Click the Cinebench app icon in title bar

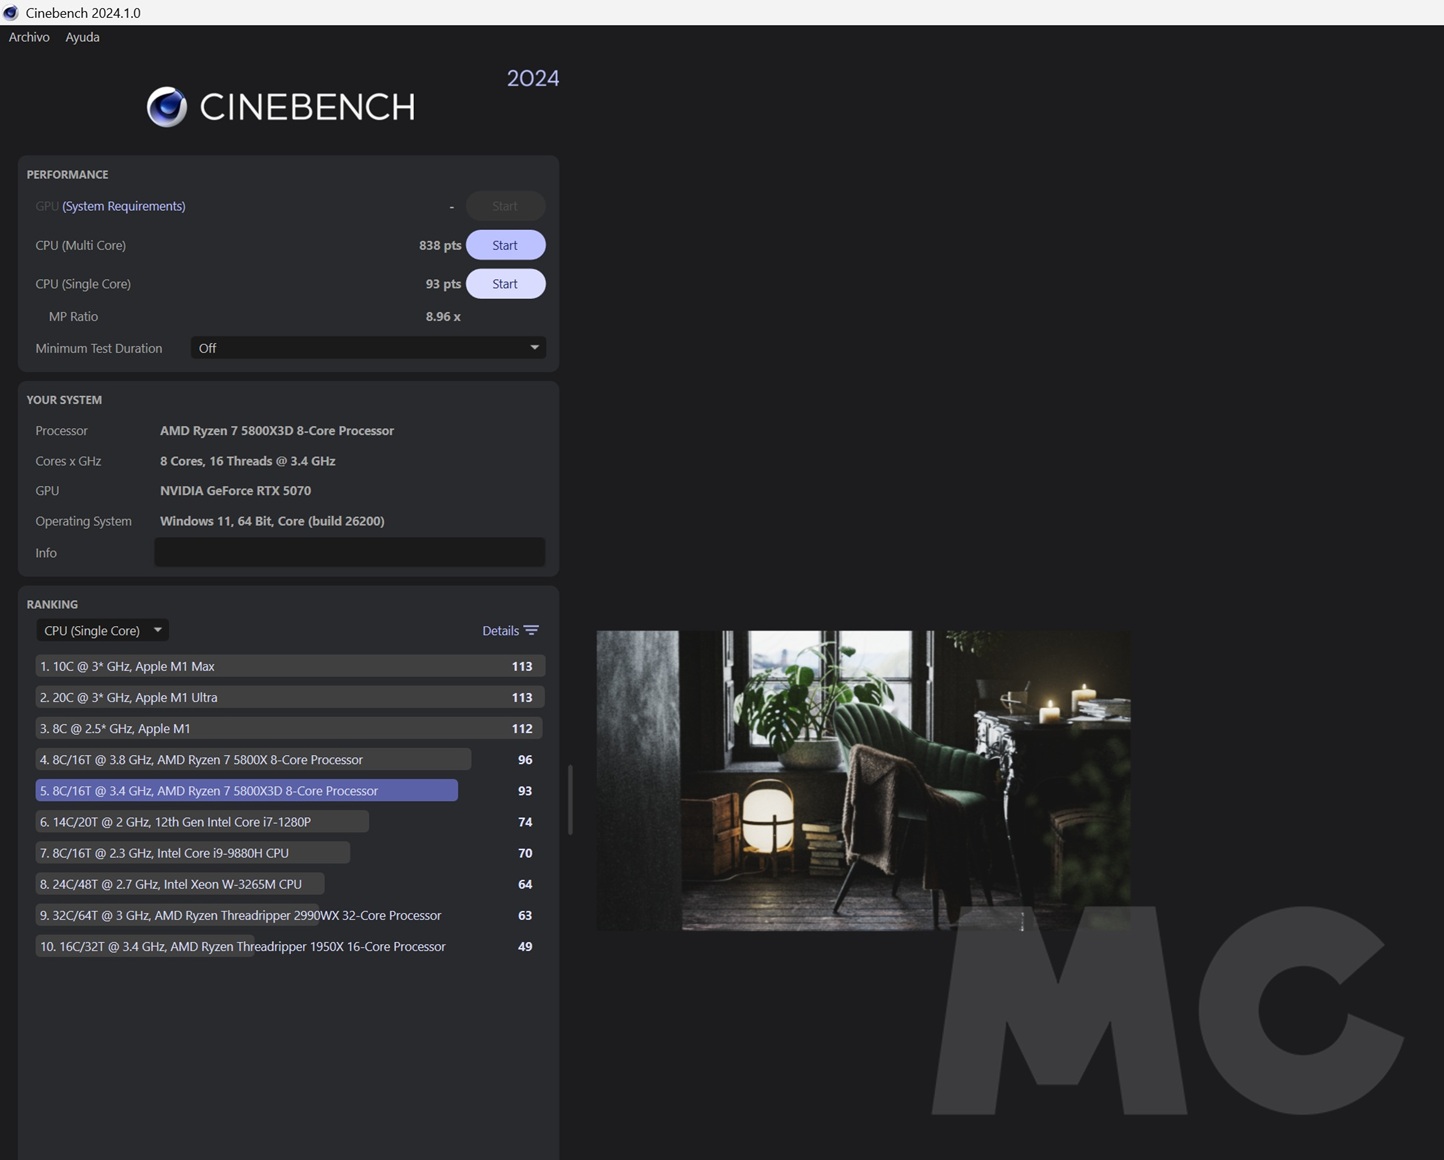click(x=11, y=13)
